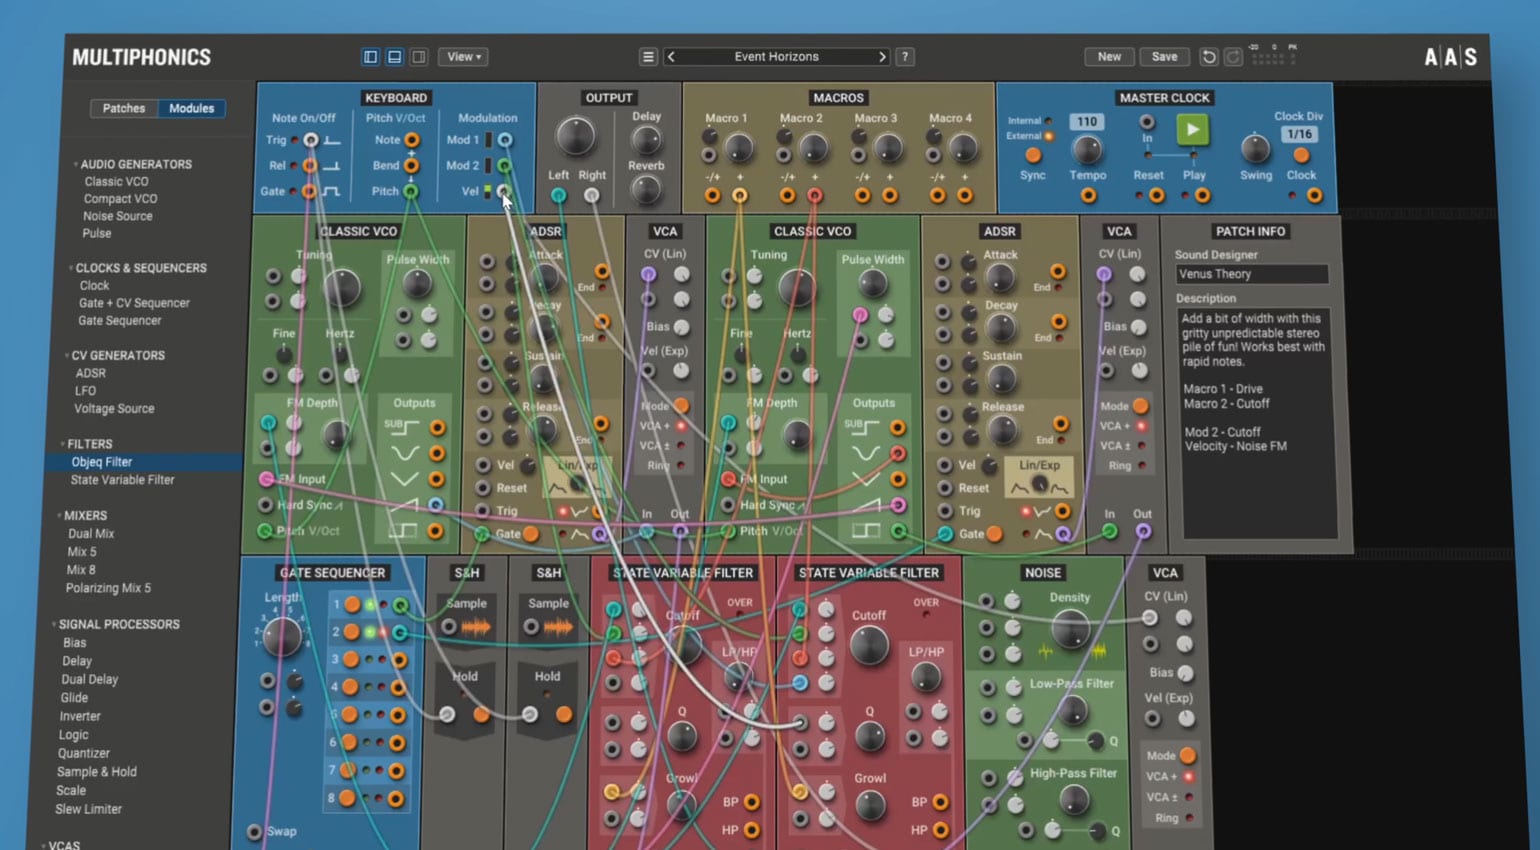The image size is (1540, 850).
Task: Select the Modules tab
Action: pyautogui.click(x=191, y=108)
